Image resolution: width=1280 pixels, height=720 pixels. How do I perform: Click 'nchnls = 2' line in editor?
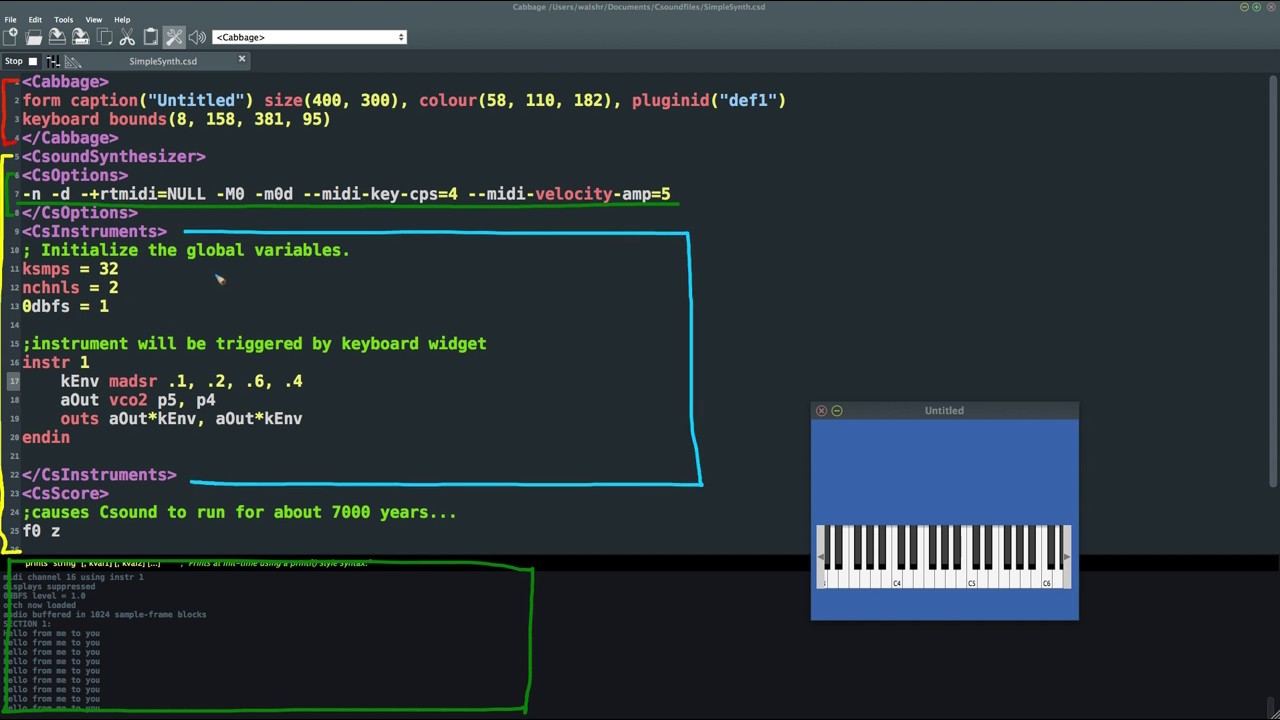pos(70,288)
